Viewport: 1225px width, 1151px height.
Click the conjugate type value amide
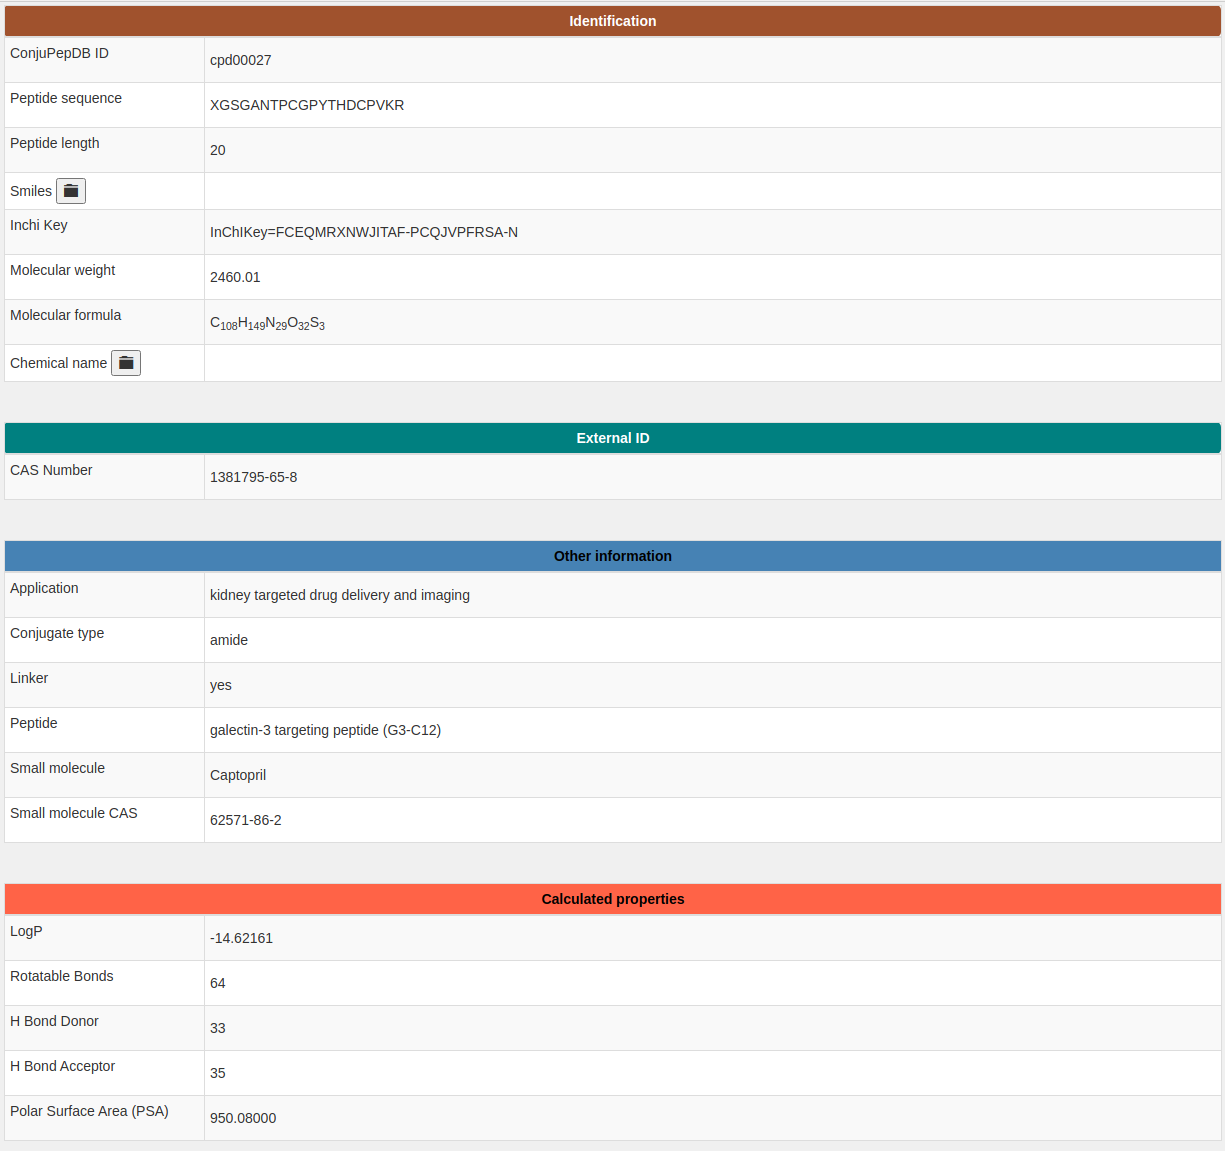pyautogui.click(x=229, y=640)
